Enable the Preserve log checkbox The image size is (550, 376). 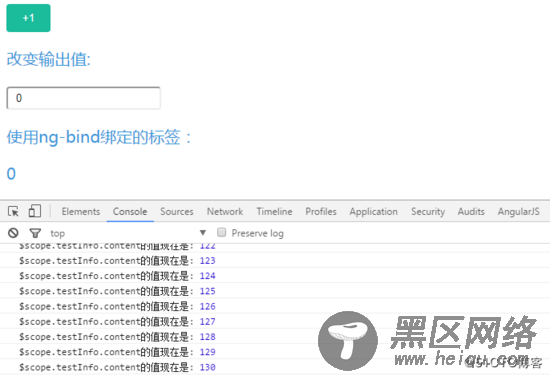[221, 233]
